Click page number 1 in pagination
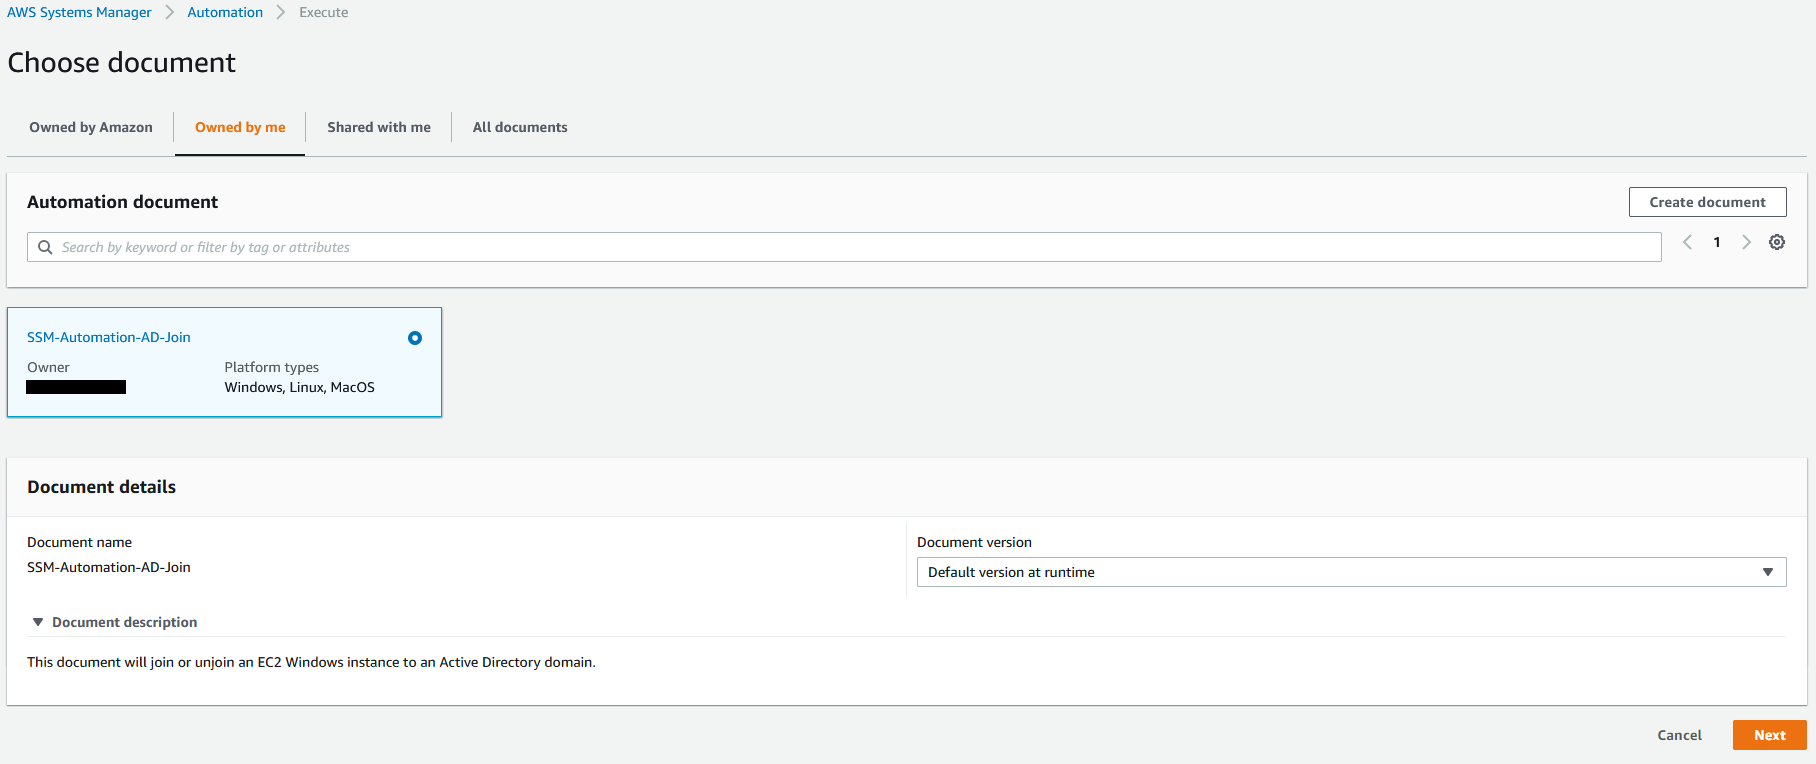This screenshot has width=1816, height=764. [x=1717, y=242]
